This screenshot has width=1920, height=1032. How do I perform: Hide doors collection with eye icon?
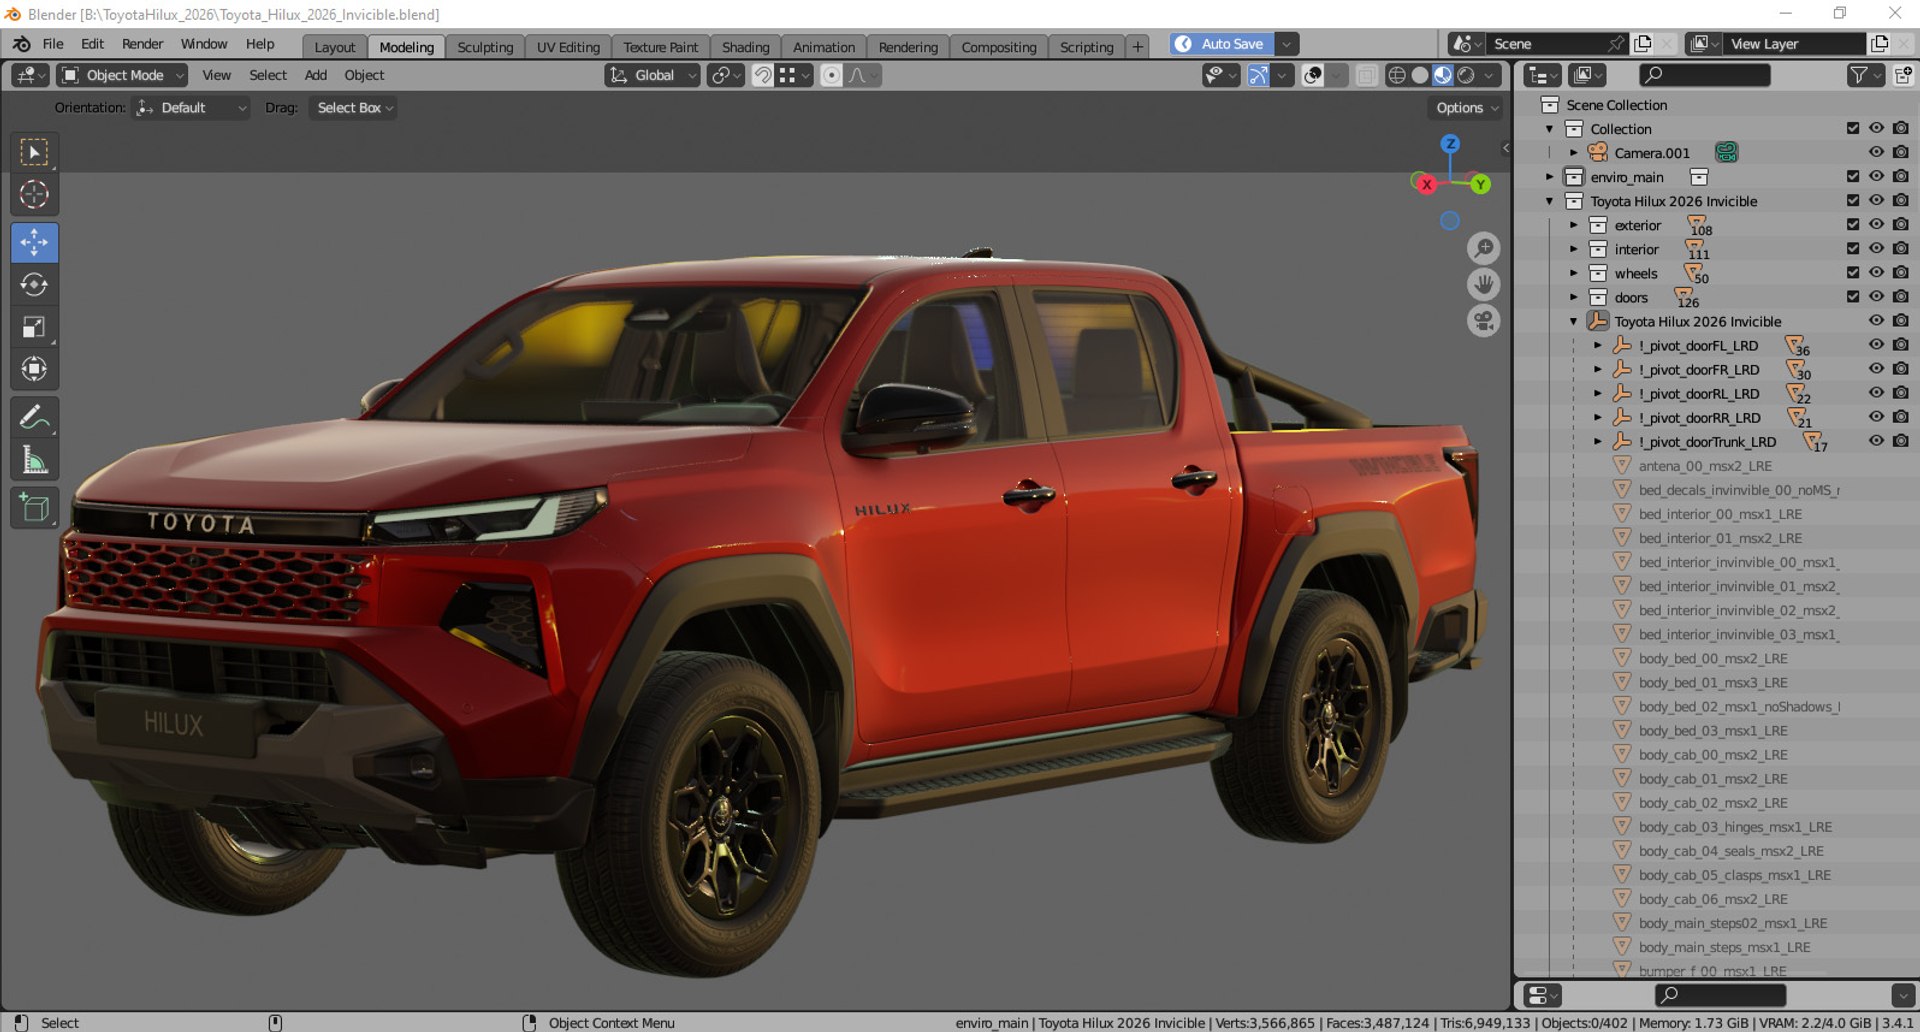tap(1876, 296)
